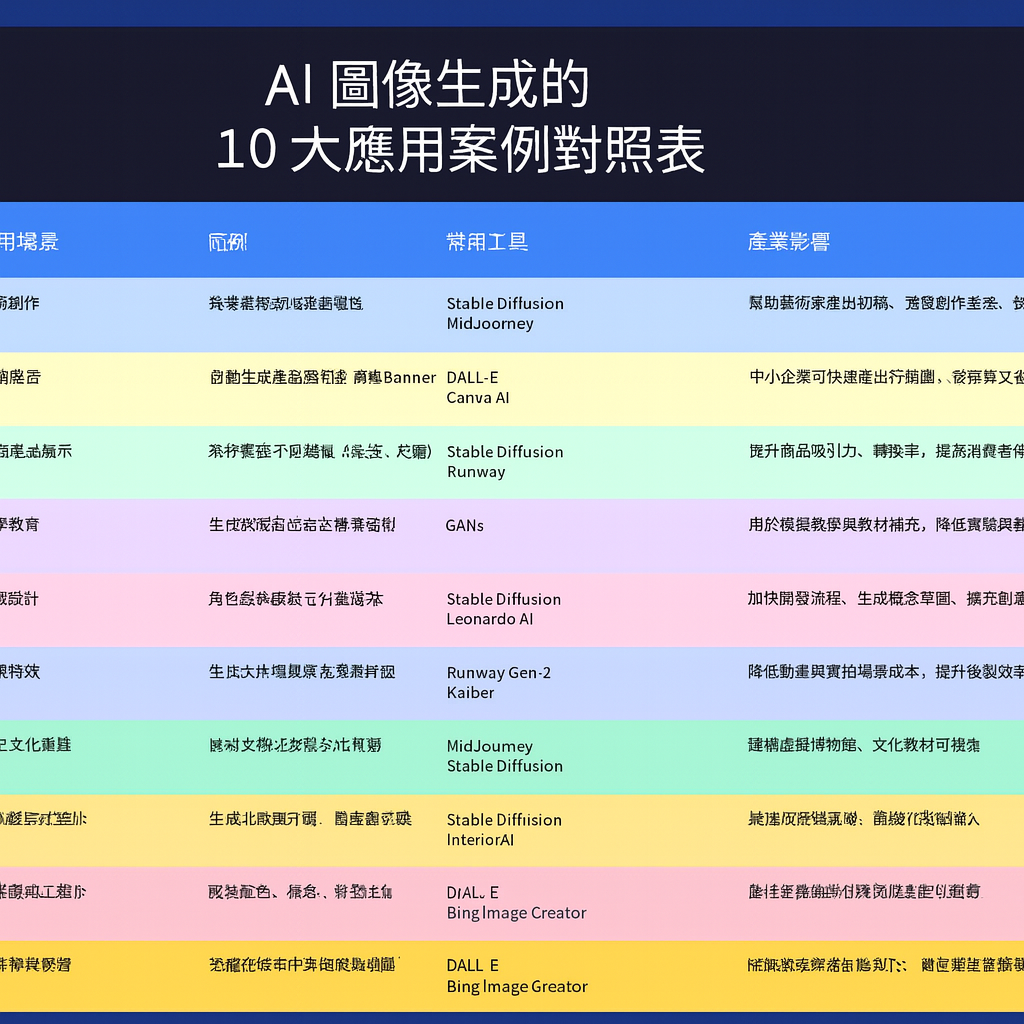1024x1024 pixels.
Task: Select the impact text "建構虛擬博物館、文化教材可視化"
Action: [x=863, y=744]
